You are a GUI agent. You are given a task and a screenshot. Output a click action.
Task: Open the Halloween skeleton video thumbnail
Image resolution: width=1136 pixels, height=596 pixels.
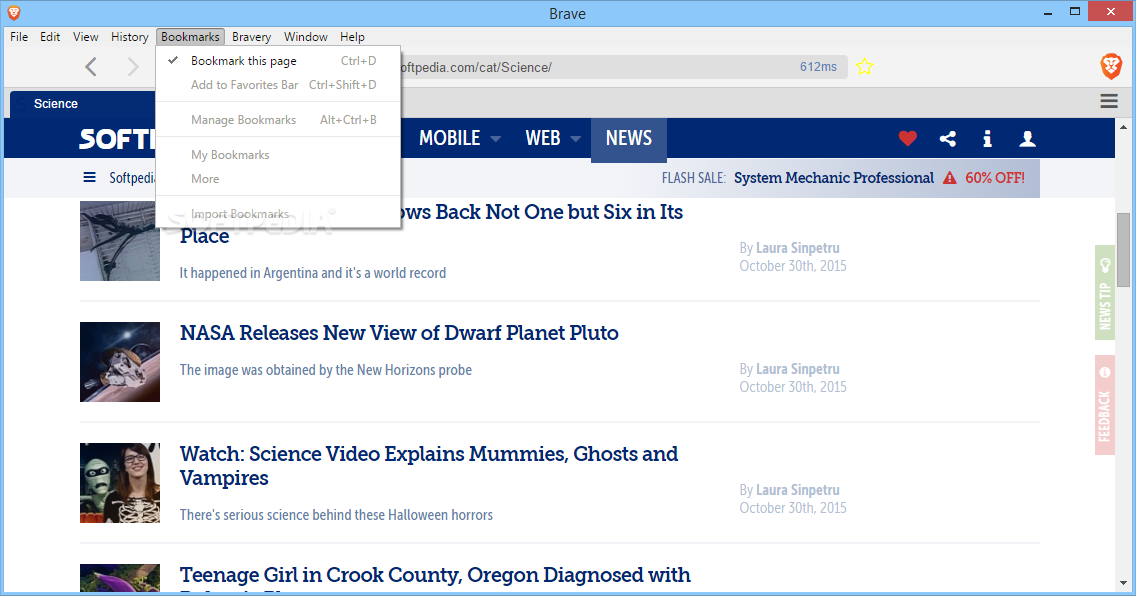(120, 483)
